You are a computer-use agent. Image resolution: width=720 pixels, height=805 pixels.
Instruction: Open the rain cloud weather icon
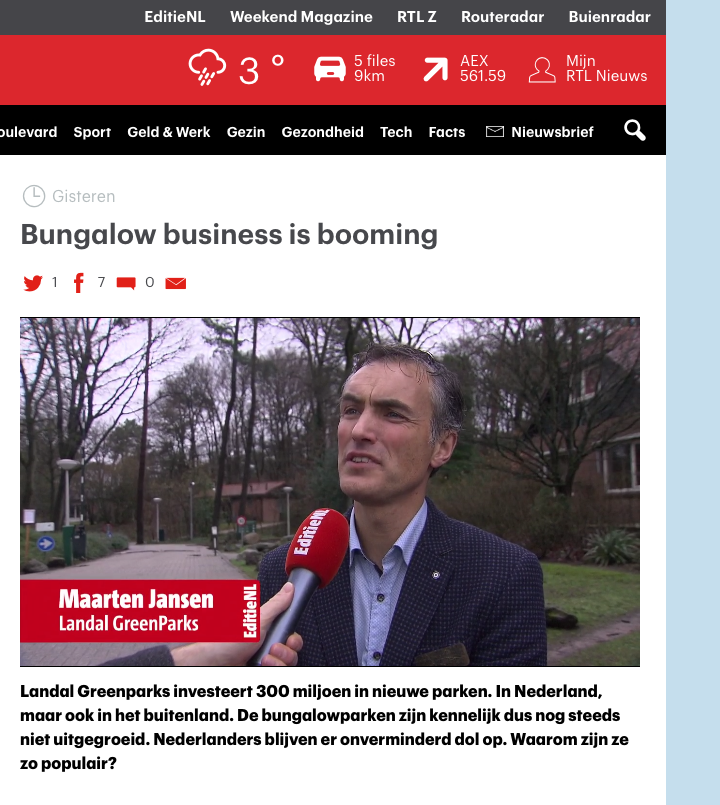tap(207, 67)
